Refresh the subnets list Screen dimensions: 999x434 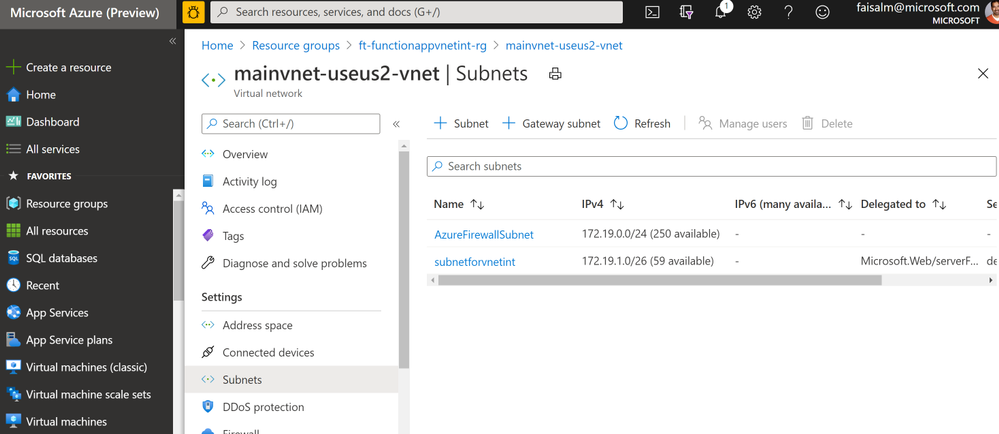coord(642,124)
